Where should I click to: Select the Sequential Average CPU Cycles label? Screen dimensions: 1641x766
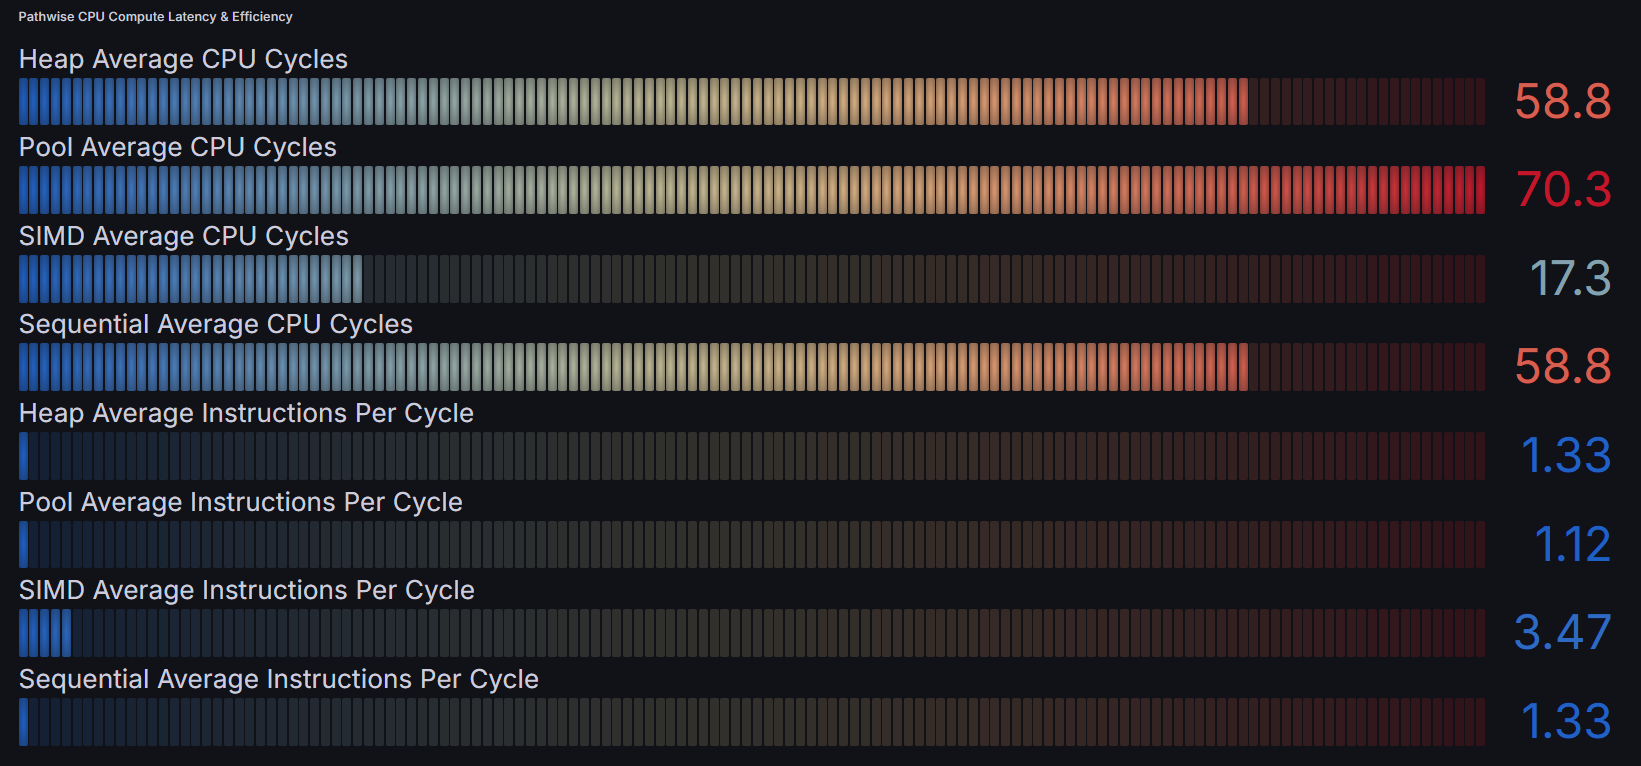[216, 325]
